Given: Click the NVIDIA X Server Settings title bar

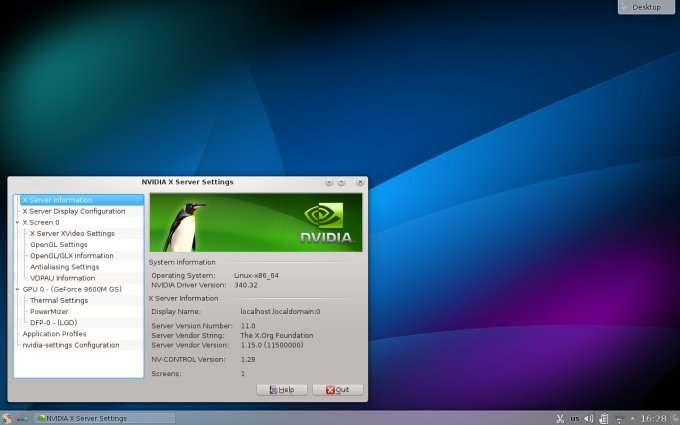Looking at the screenshot, I should click(187, 182).
